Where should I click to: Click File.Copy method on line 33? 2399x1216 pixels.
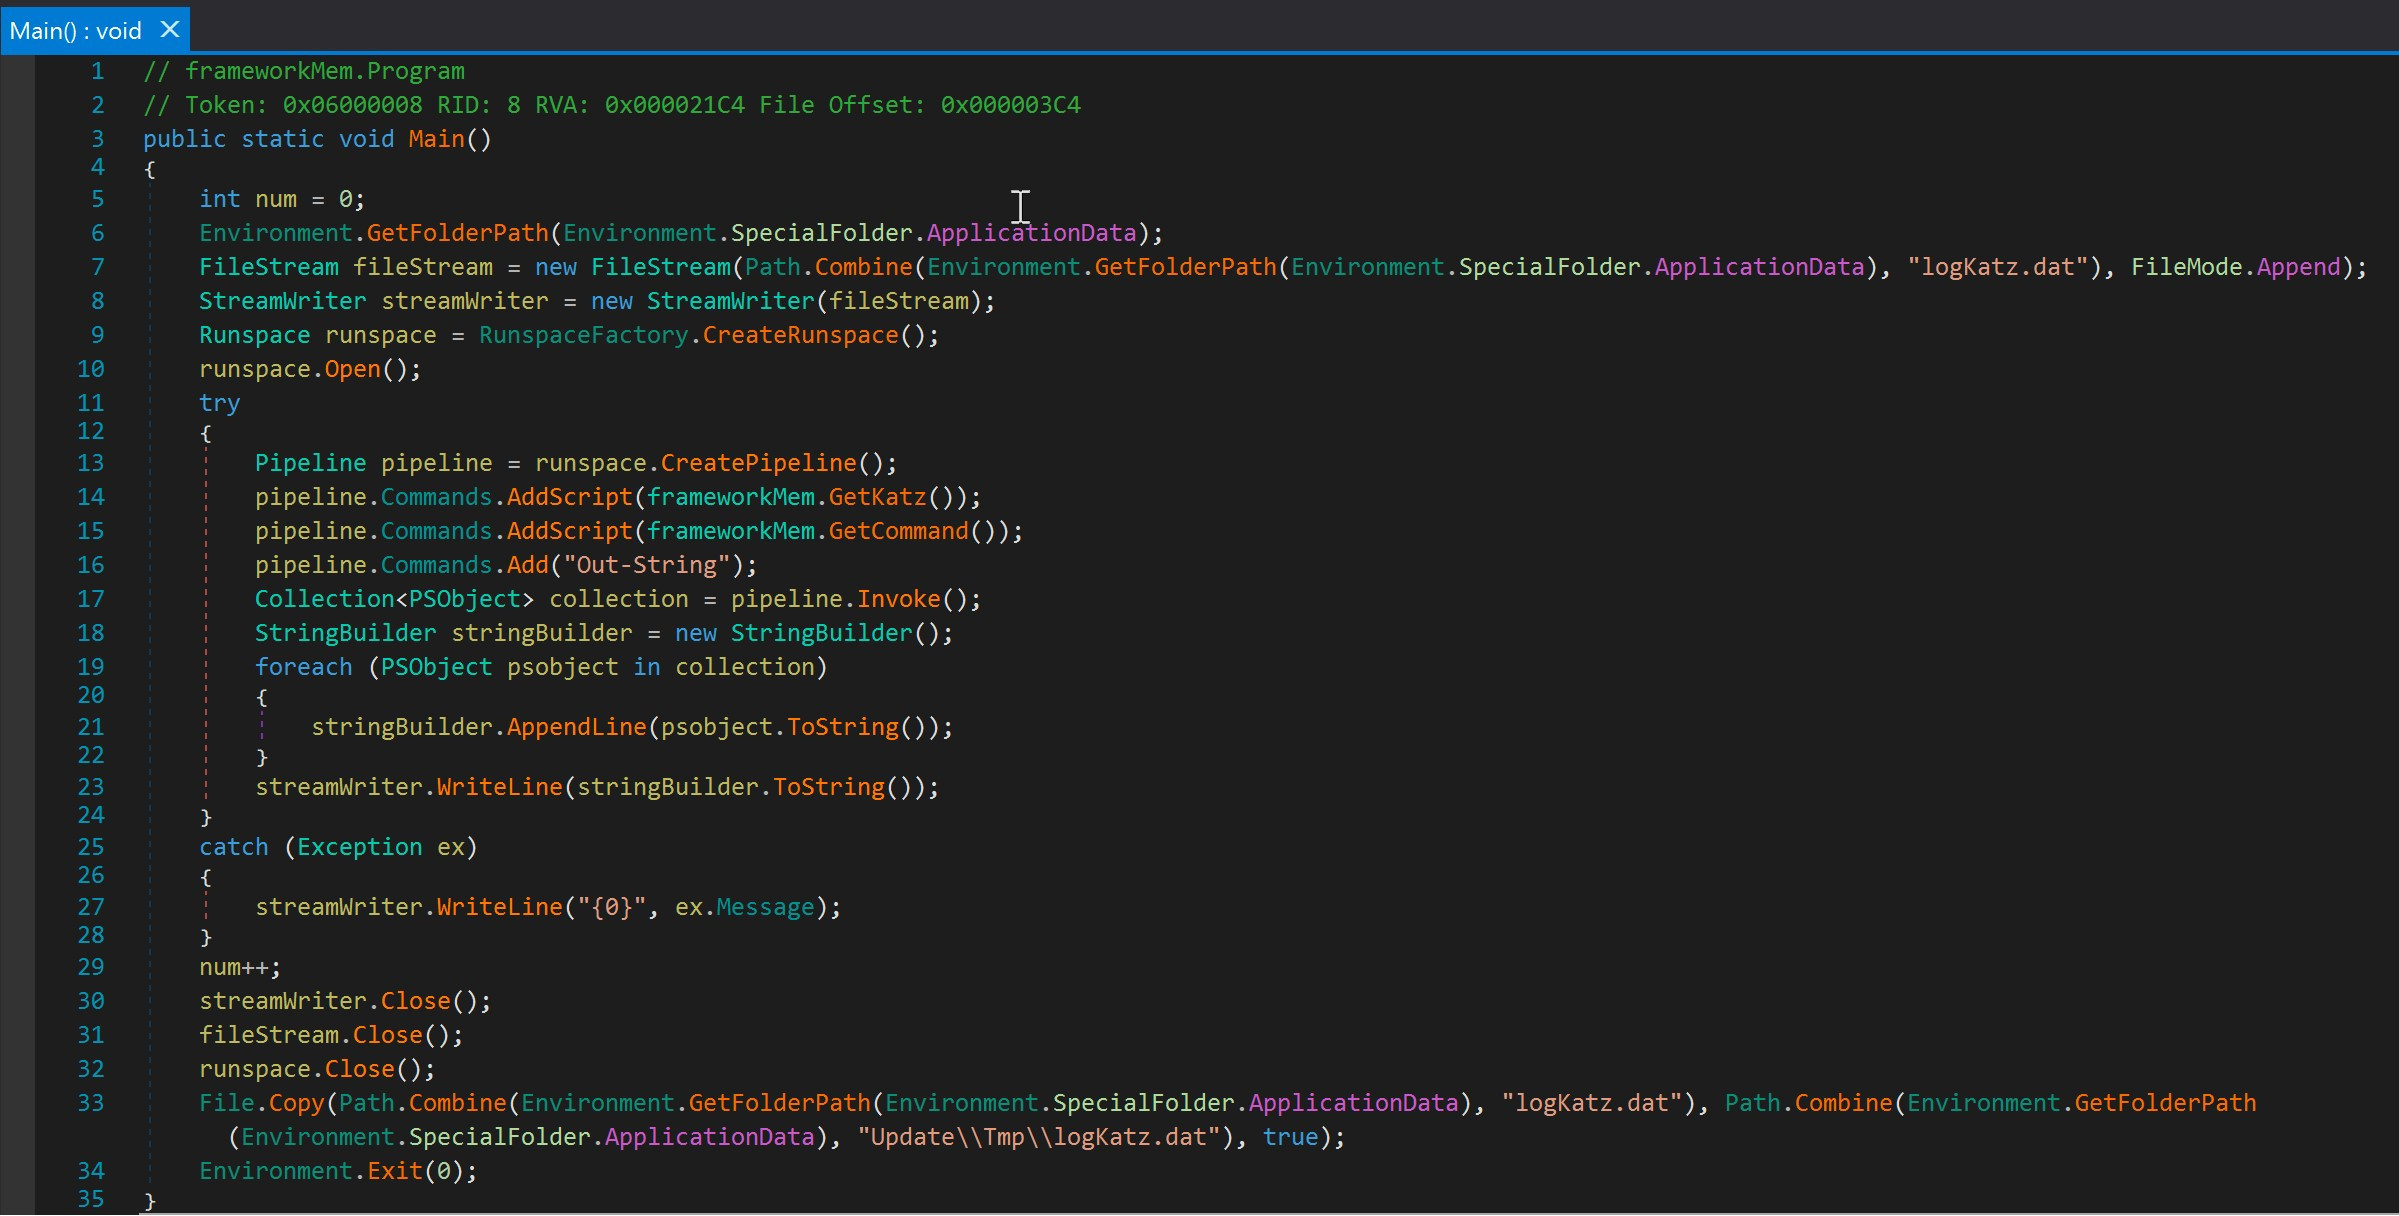tap(297, 1103)
